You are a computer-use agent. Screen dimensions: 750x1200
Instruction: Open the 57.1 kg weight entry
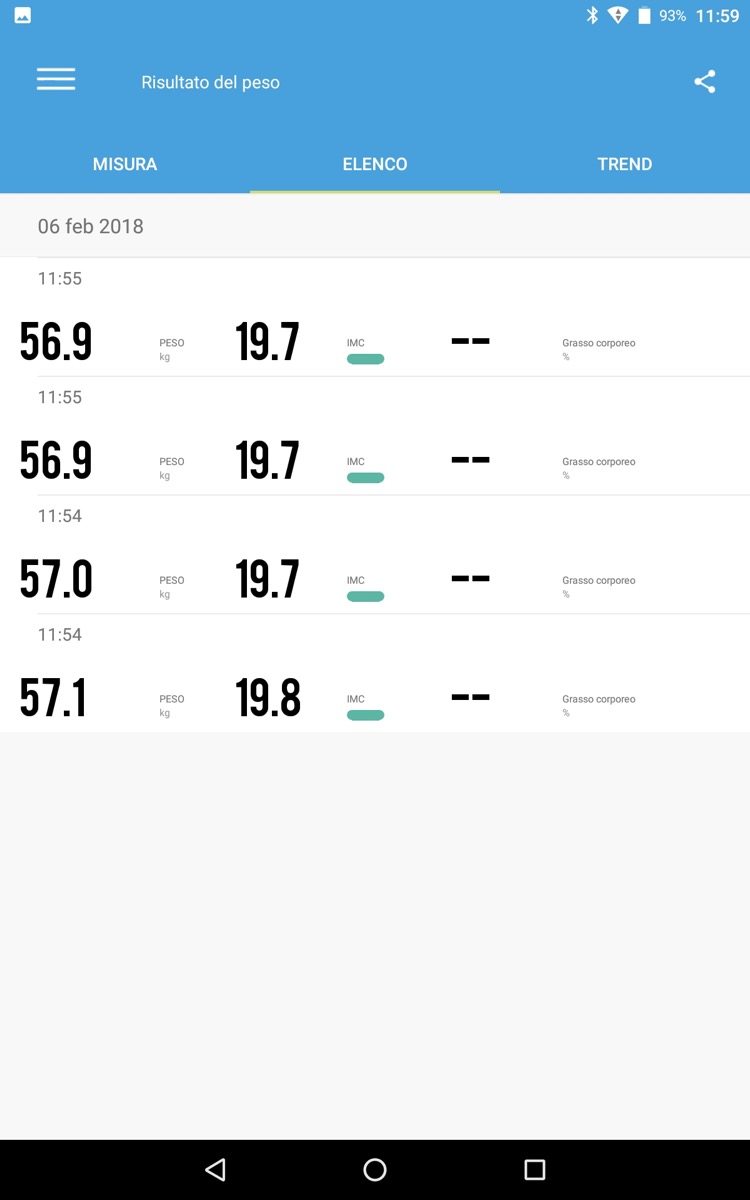pos(54,698)
